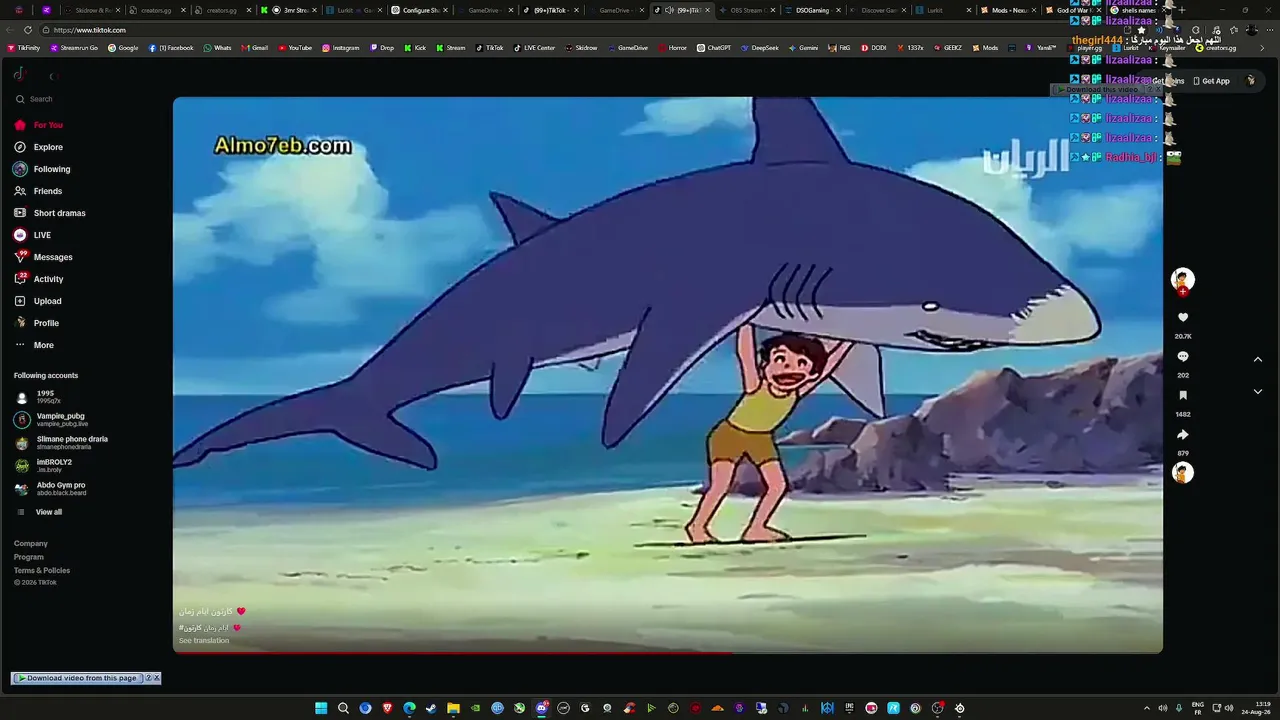
Task: Click the TikTok search field
Action: point(80,99)
